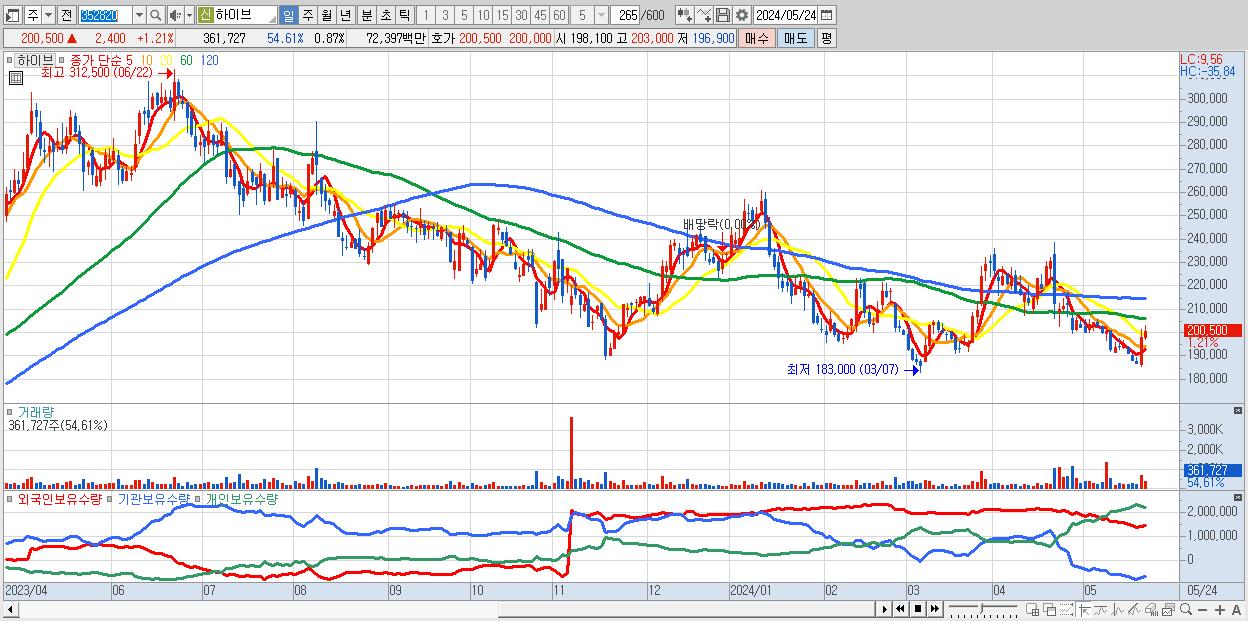Click the eraser with bars icon in bottom toolbar
This screenshot has width=1248, height=621.
[1152, 609]
